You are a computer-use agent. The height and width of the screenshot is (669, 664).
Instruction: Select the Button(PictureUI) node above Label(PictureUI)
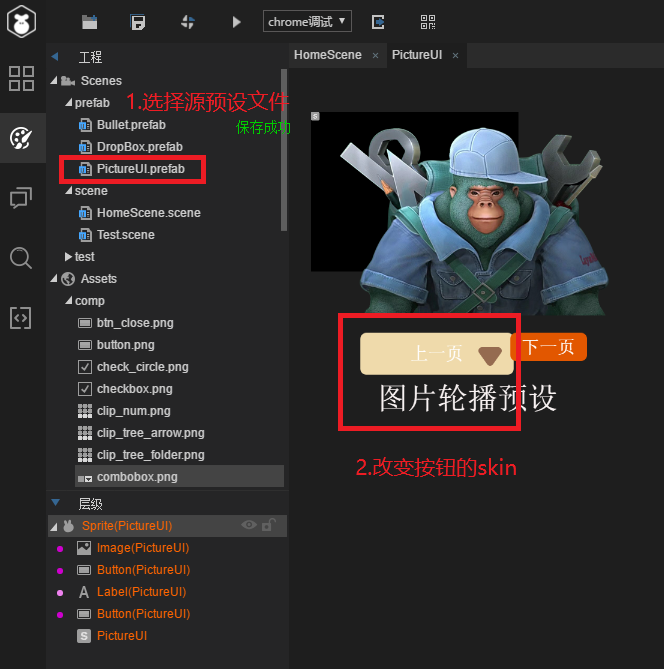point(143,570)
